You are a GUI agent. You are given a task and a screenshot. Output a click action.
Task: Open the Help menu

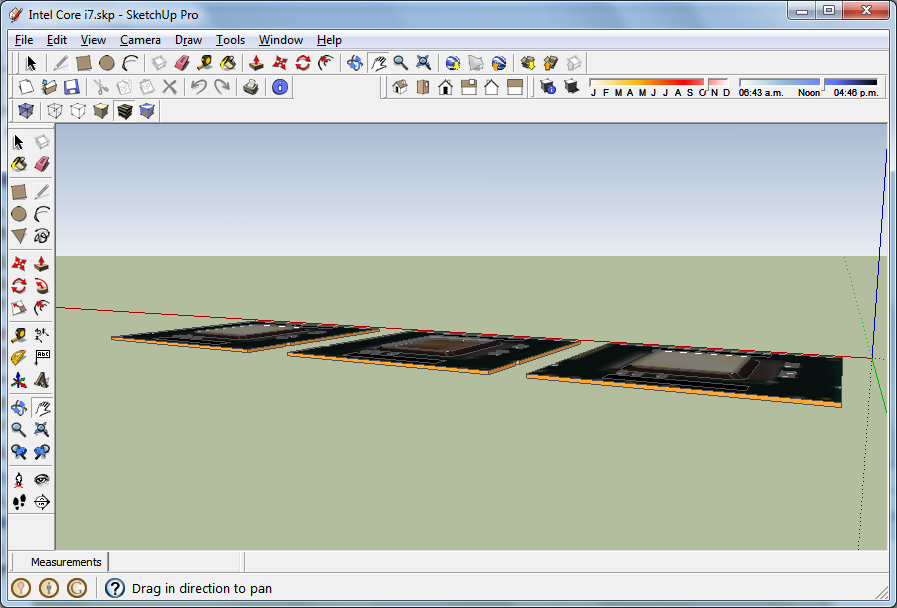[x=329, y=40]
